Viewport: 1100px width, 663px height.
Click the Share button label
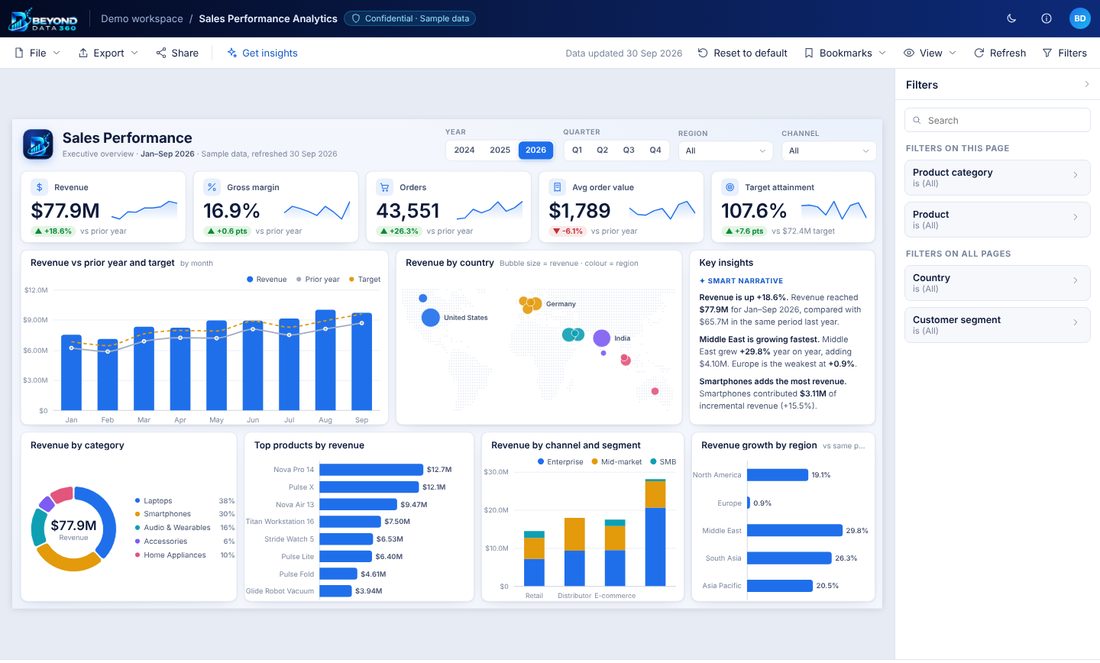click(x=185, y=53)
